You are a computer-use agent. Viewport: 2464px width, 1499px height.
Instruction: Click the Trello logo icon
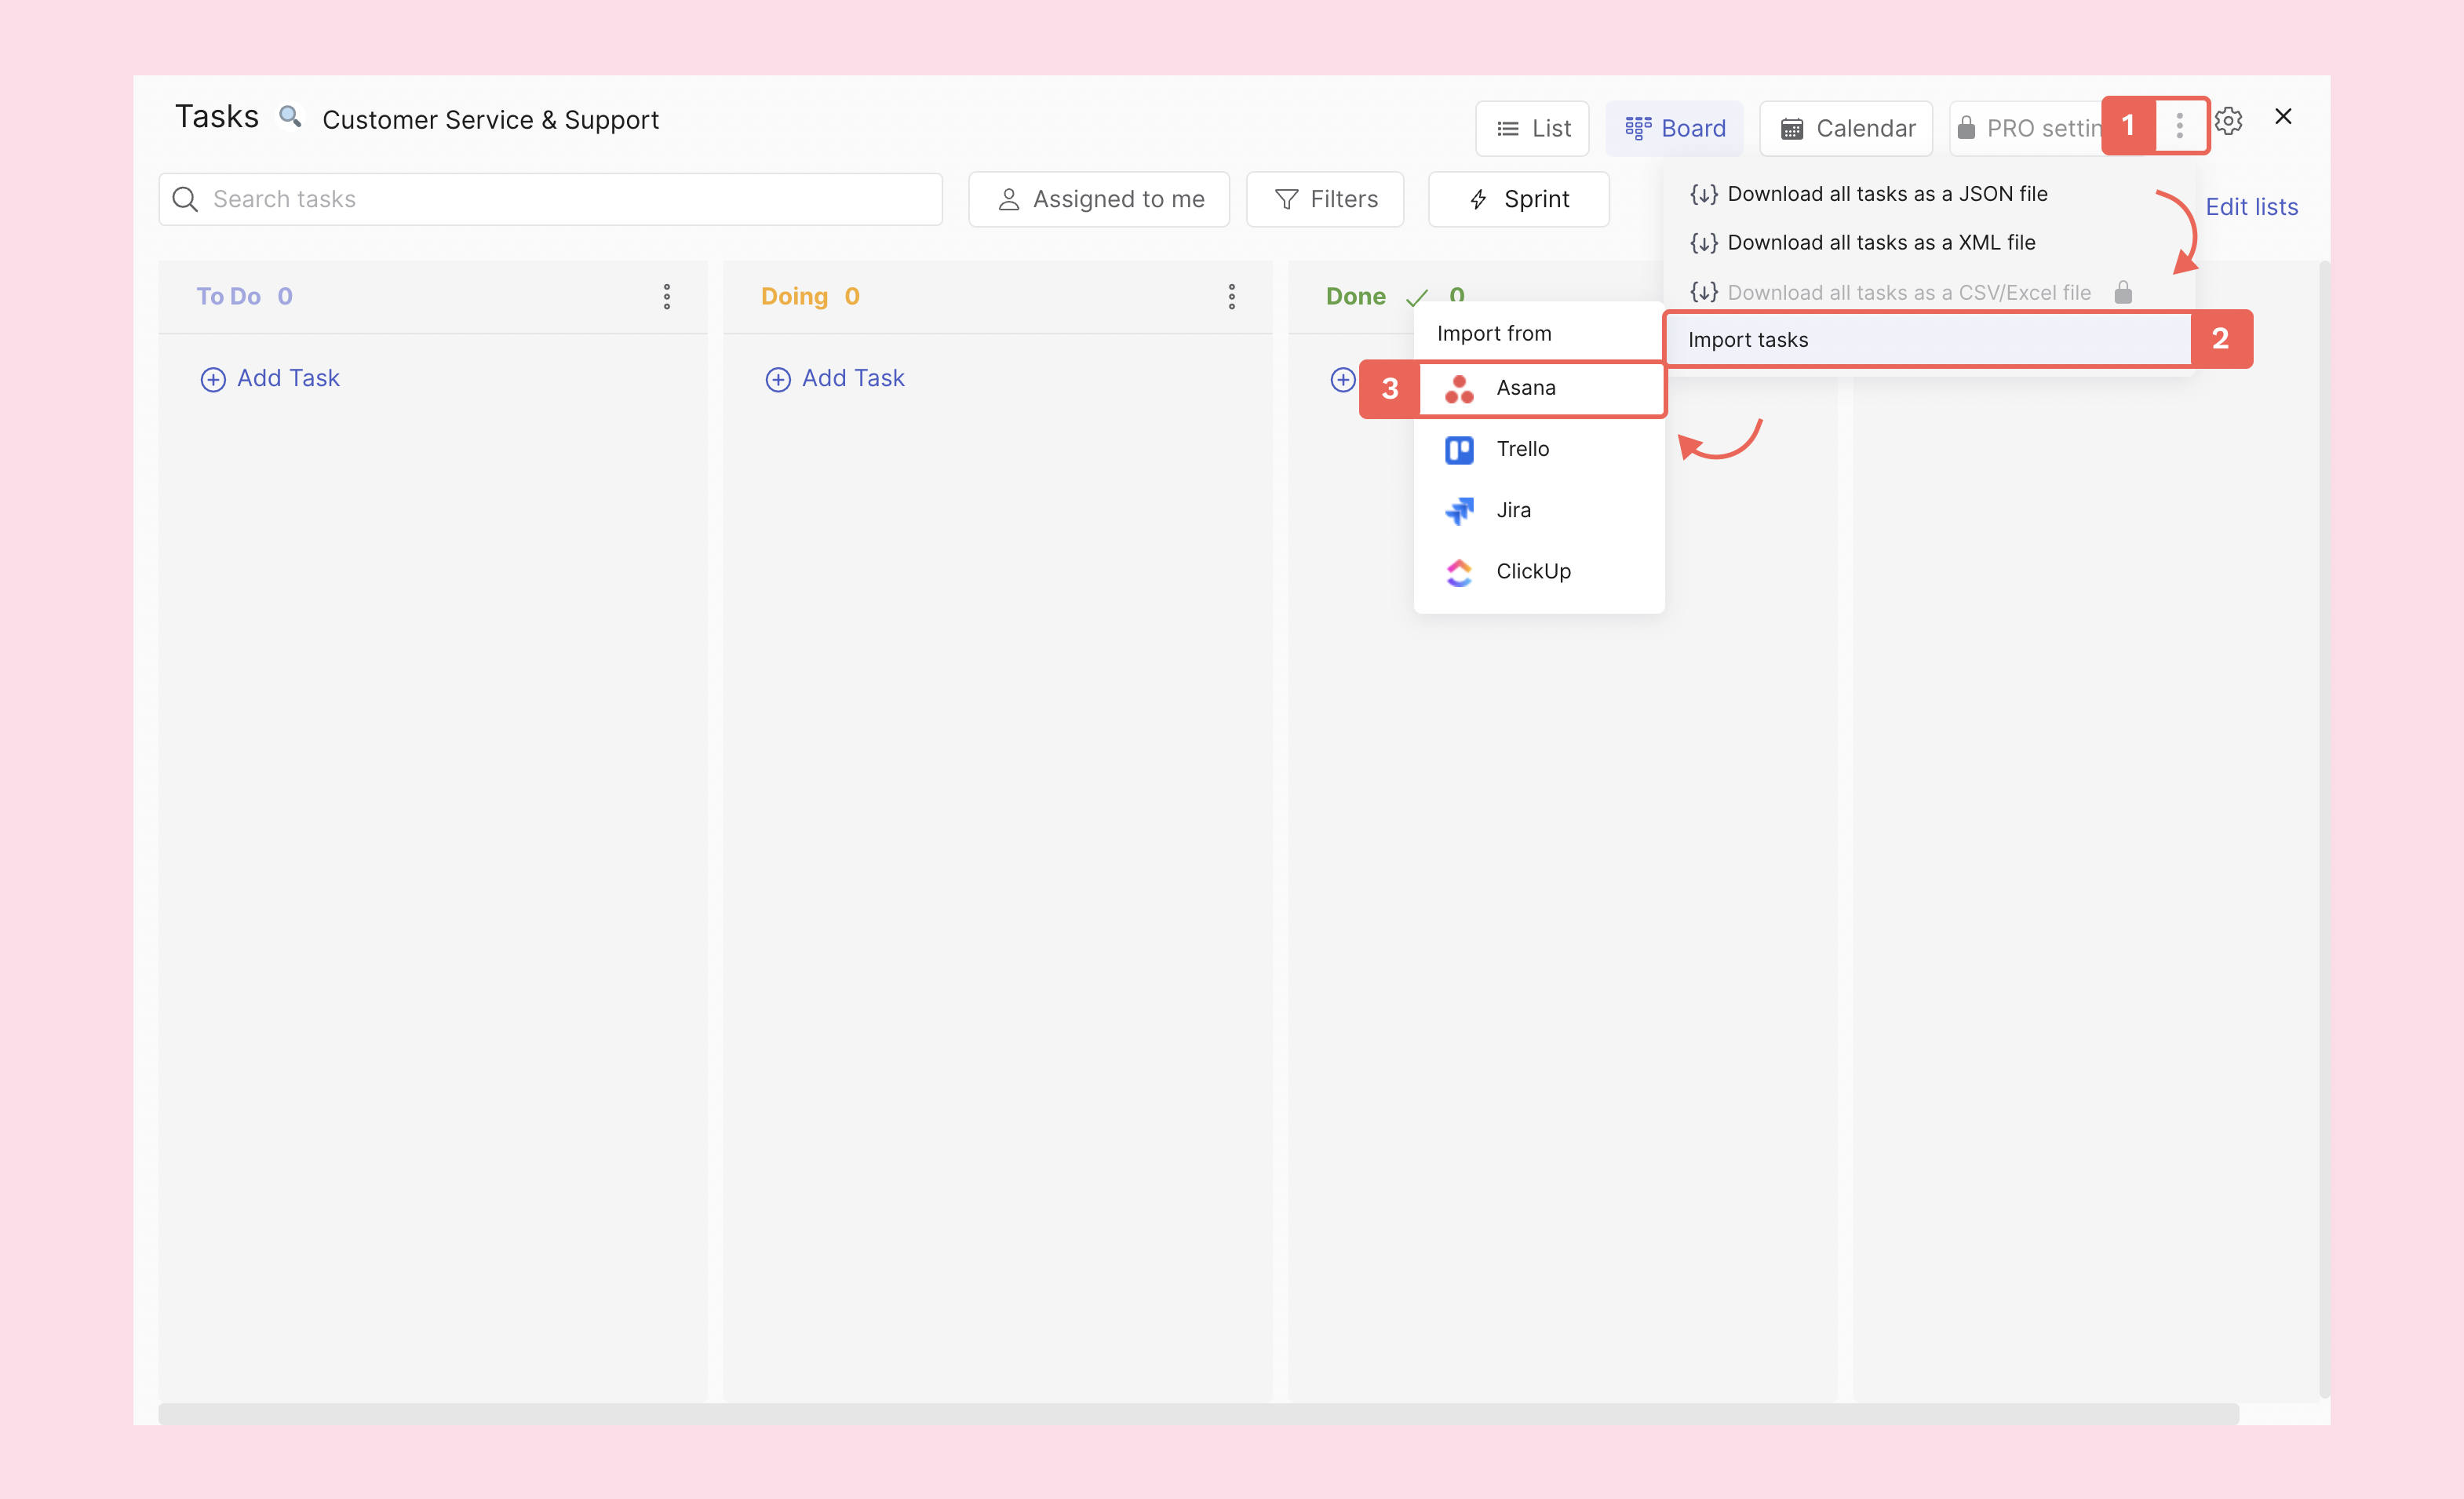[1459, 450]
